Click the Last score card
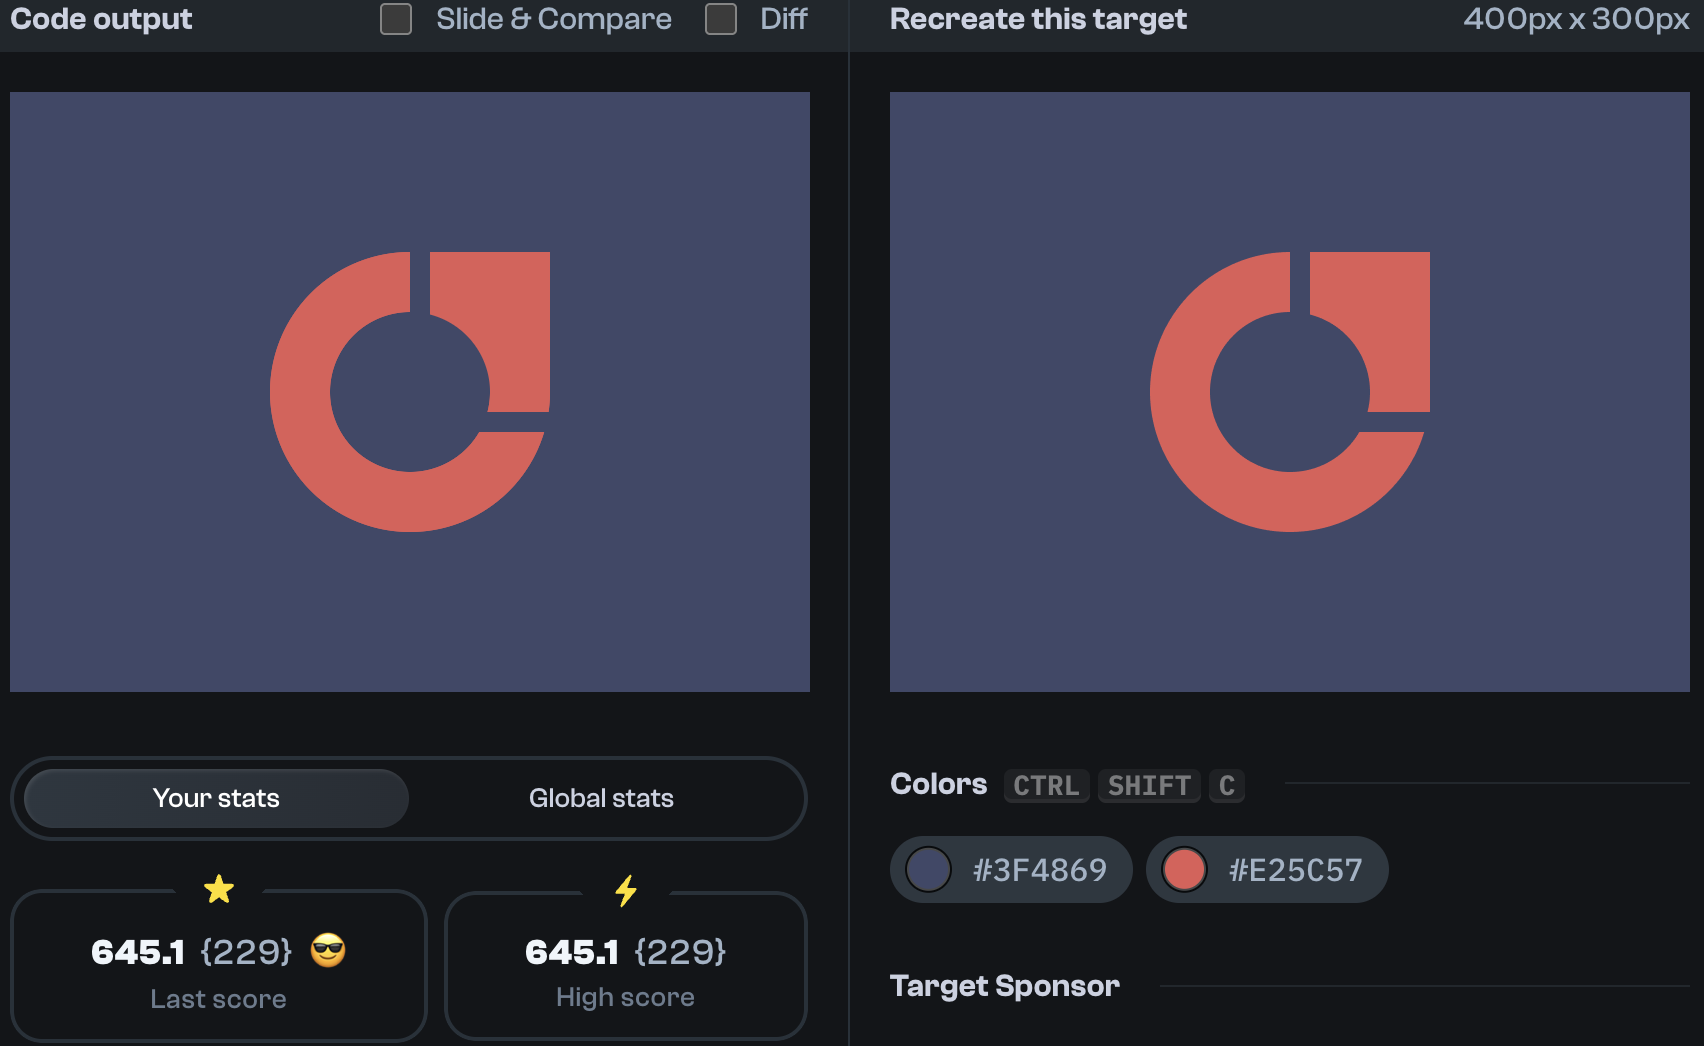 coord(219,965)
